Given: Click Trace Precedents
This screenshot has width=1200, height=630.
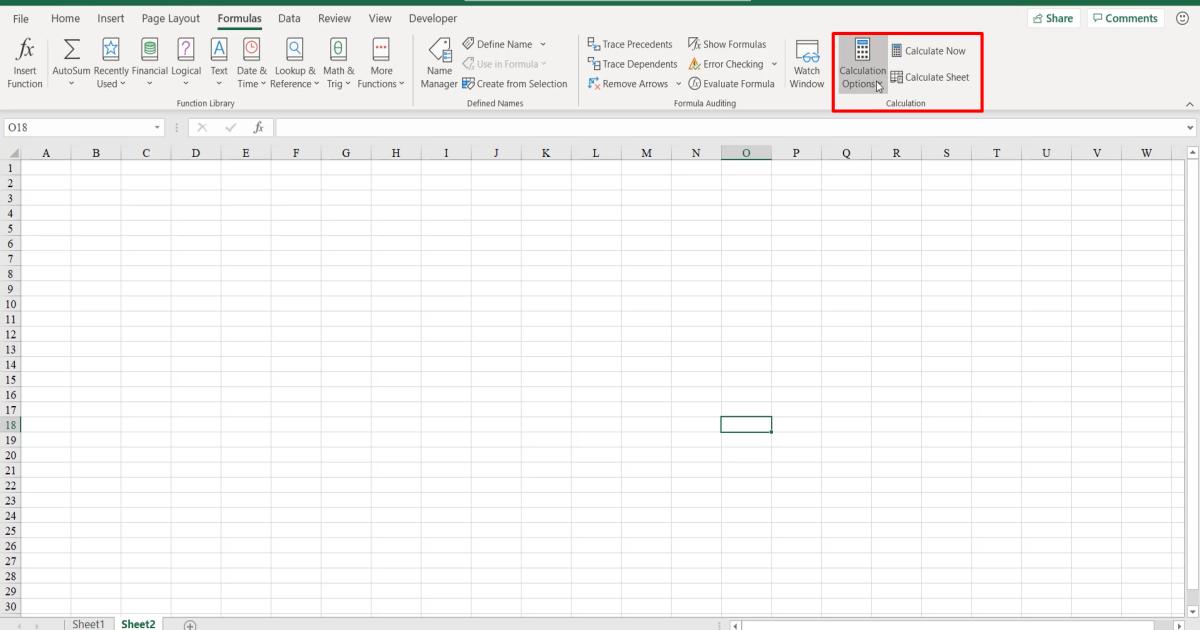Looking at the screenshot, I should click(x=630, y=44).
